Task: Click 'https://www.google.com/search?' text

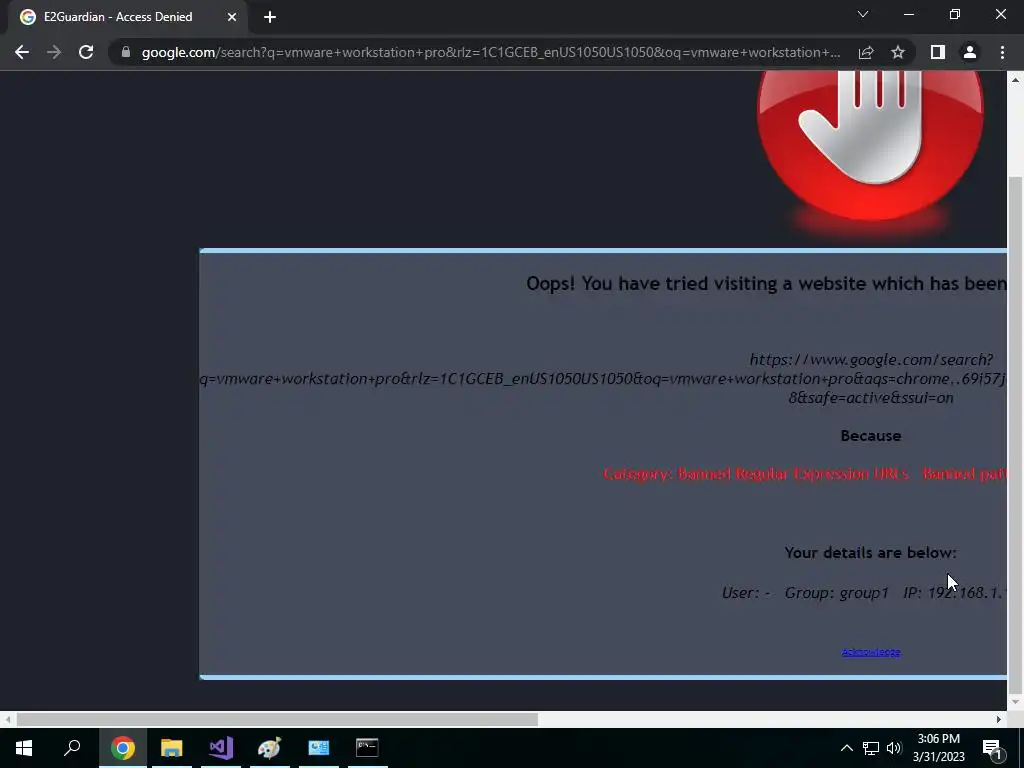Action: tap(871, 360)
